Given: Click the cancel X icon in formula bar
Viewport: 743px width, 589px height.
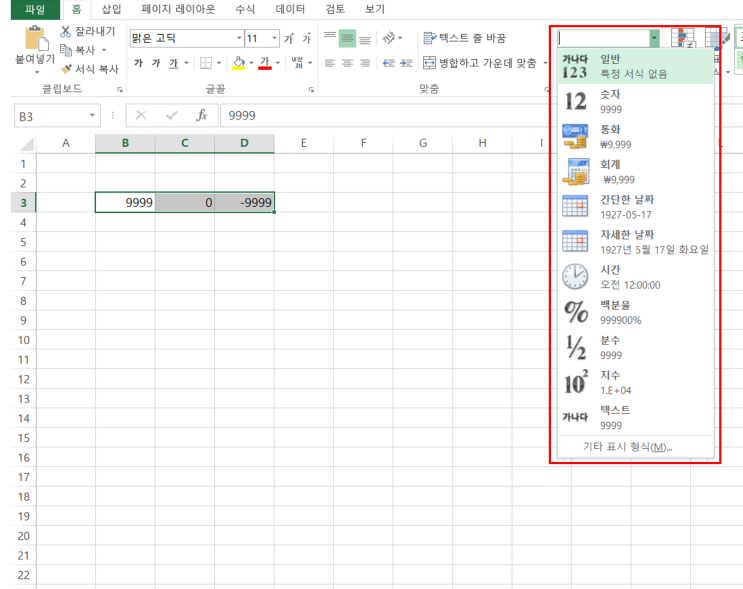Looking at the screenshot, I should tap(141, 115).
